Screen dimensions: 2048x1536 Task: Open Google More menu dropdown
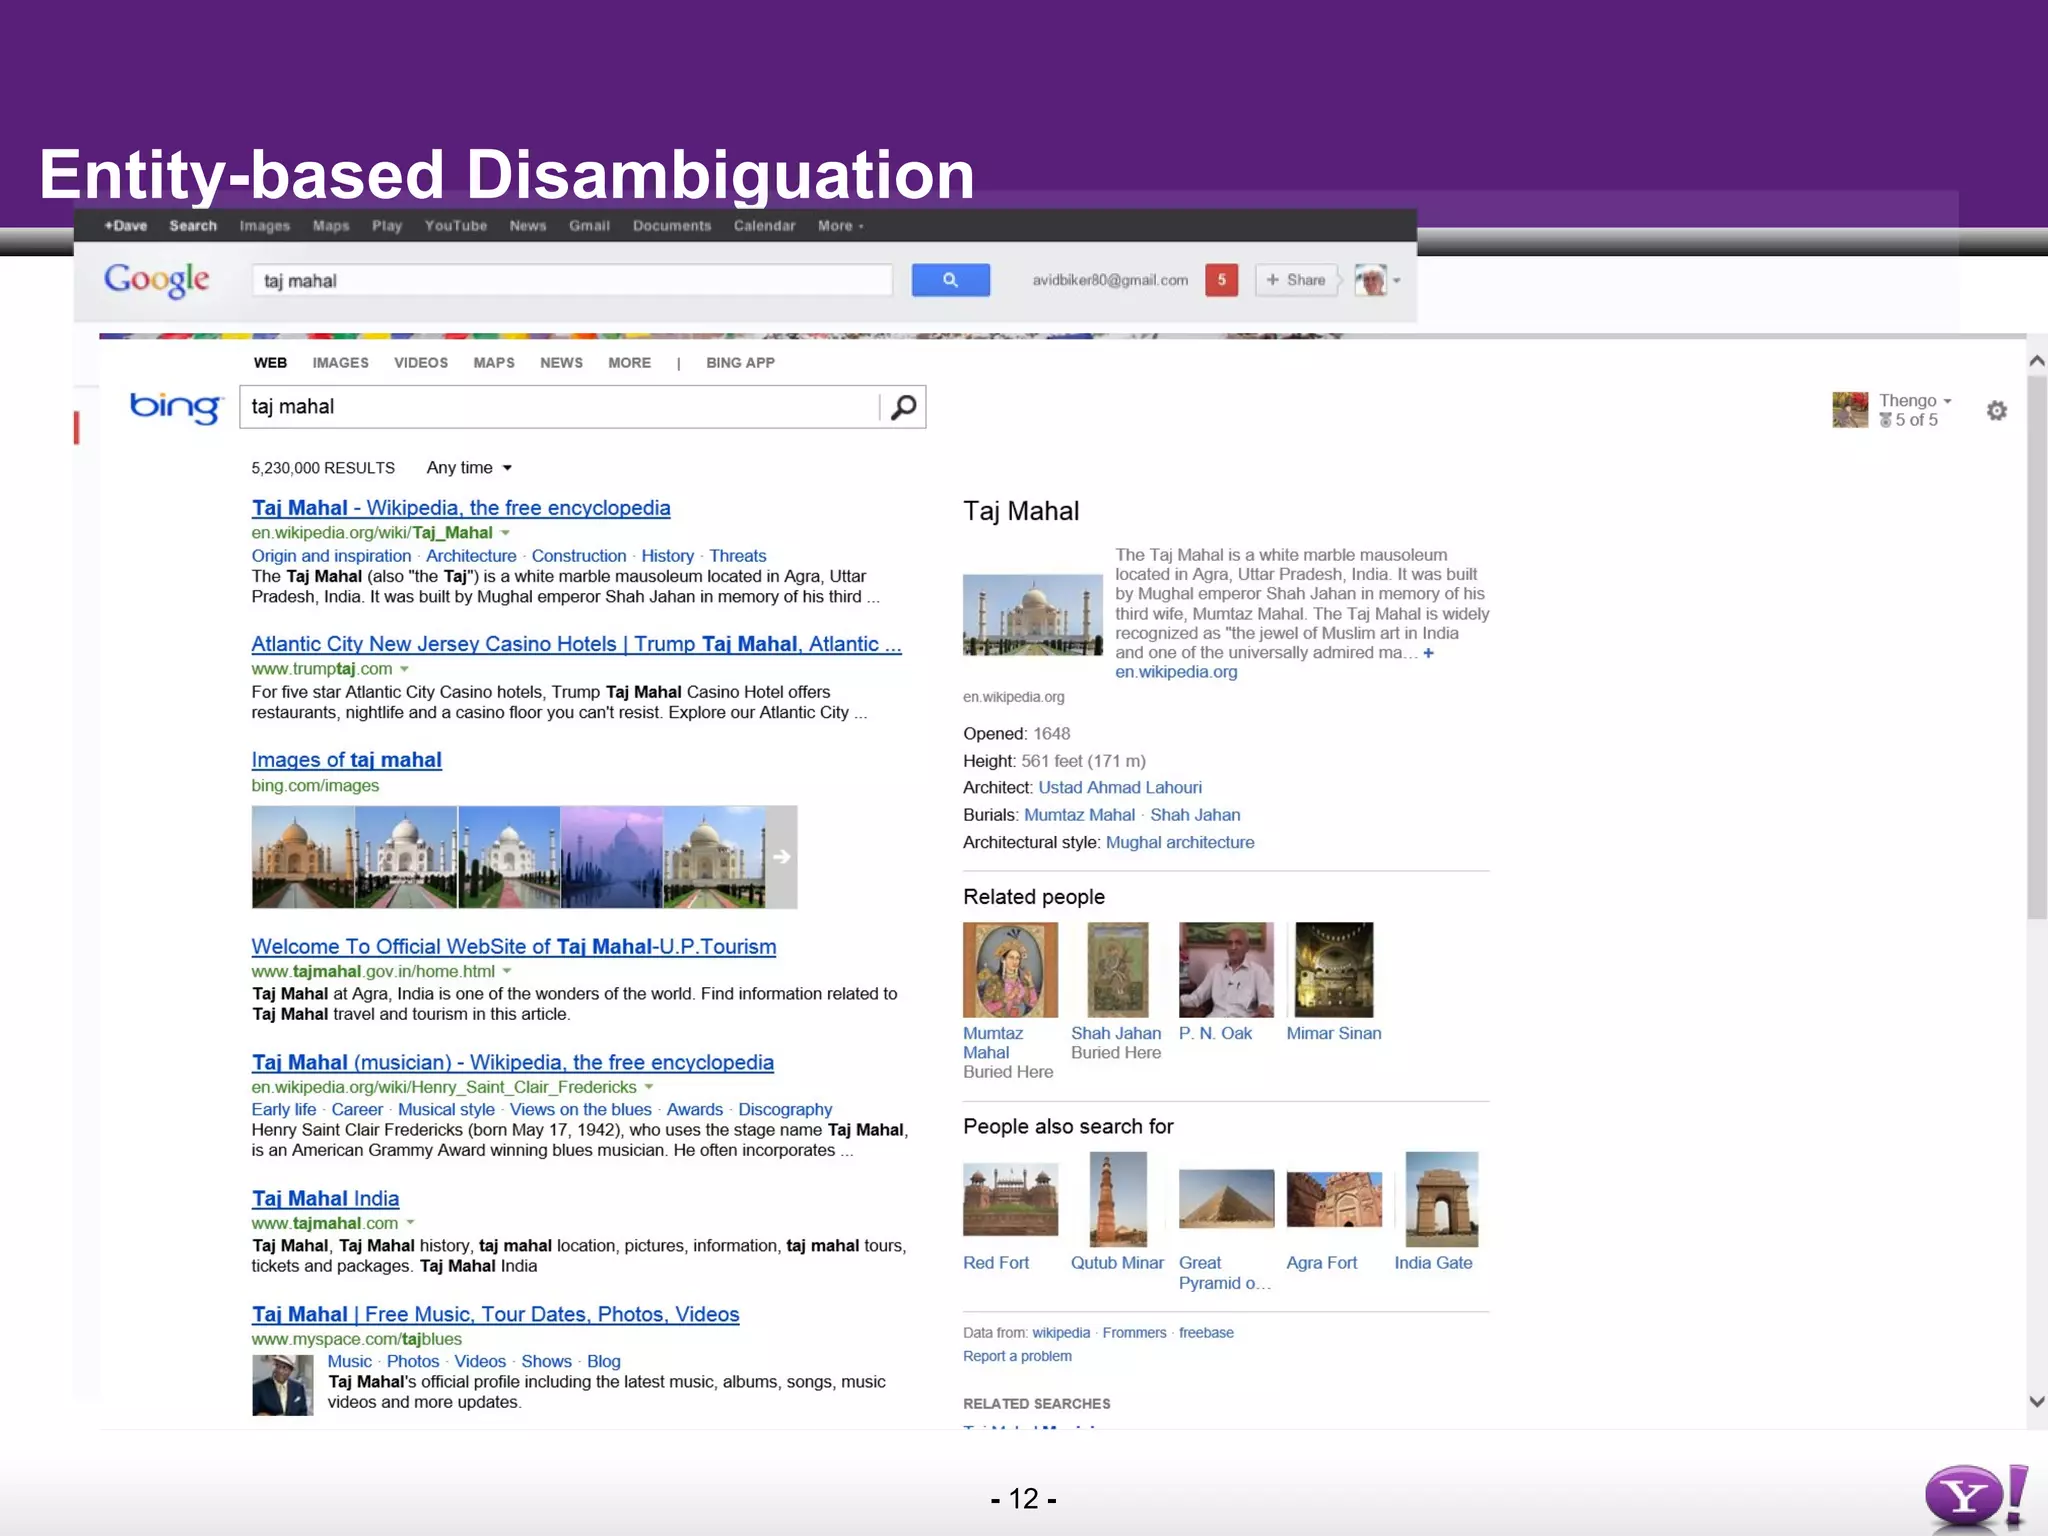840,226
